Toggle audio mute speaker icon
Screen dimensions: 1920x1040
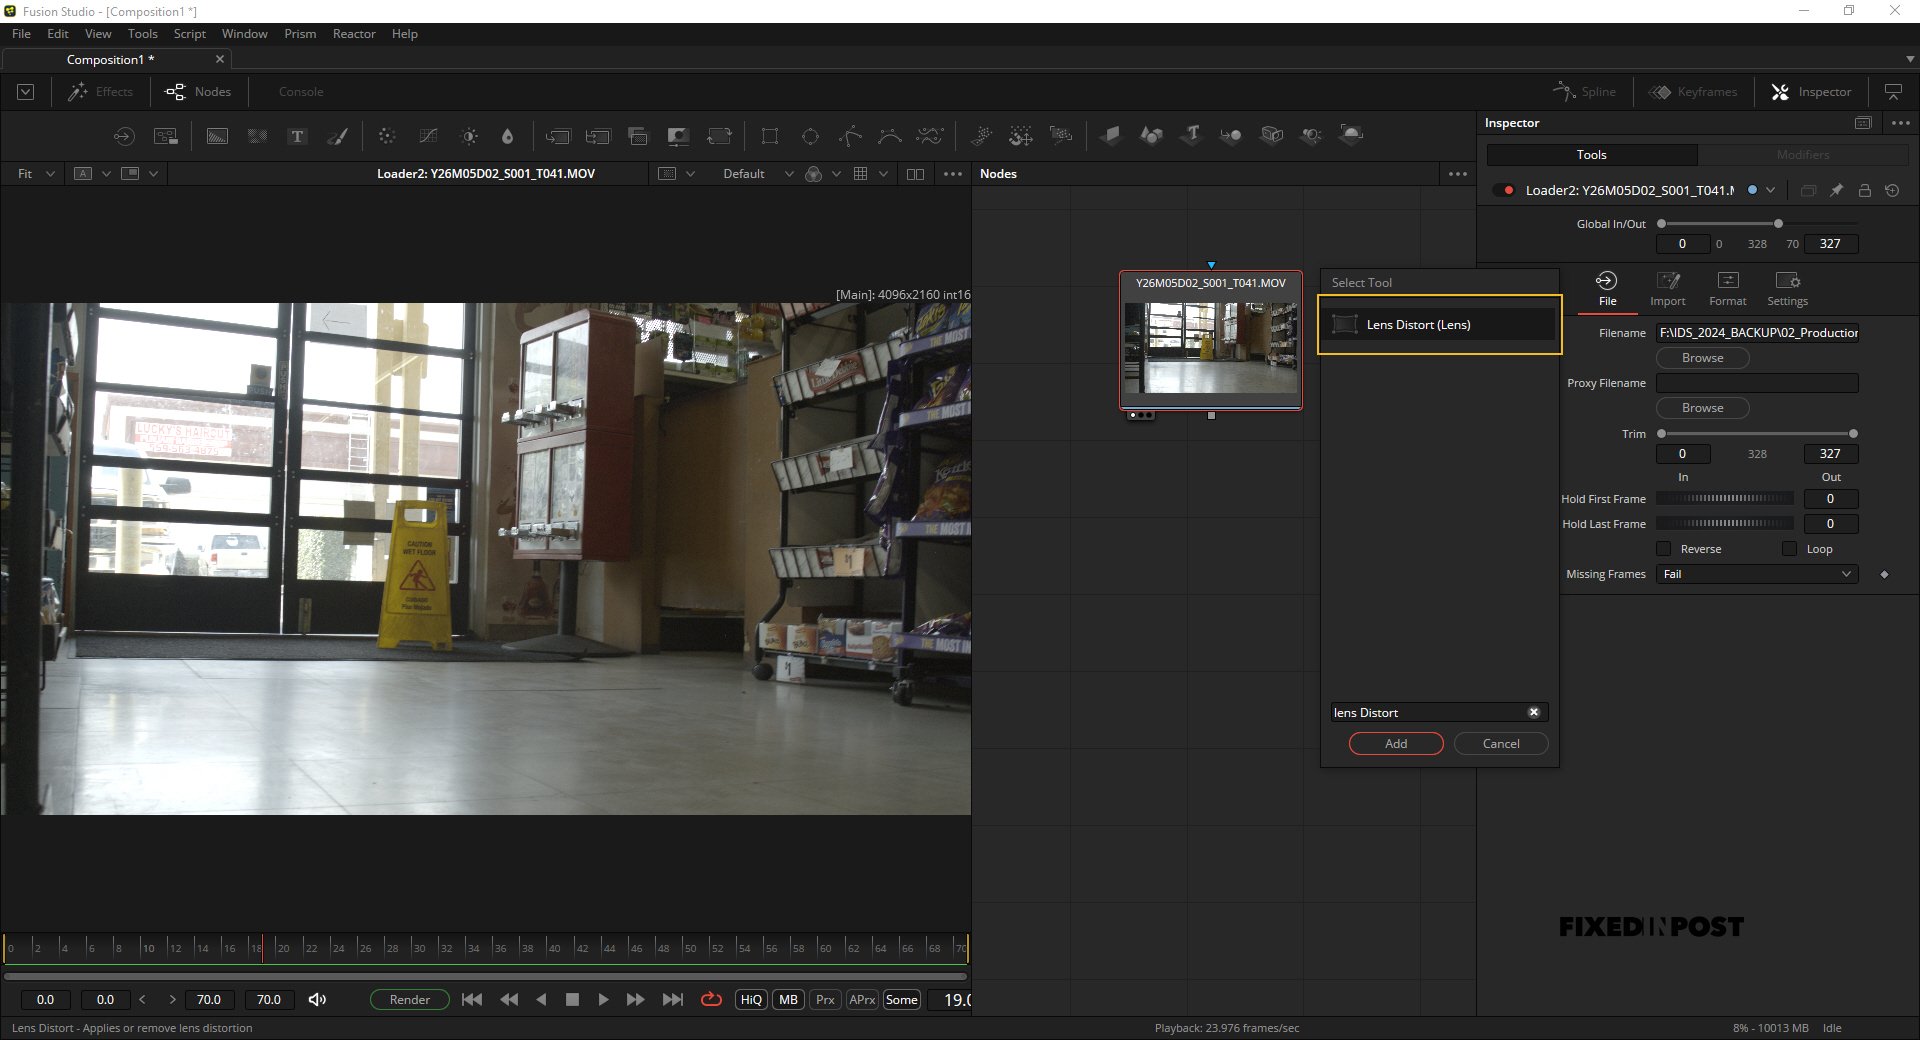click(x=317, y=999)
